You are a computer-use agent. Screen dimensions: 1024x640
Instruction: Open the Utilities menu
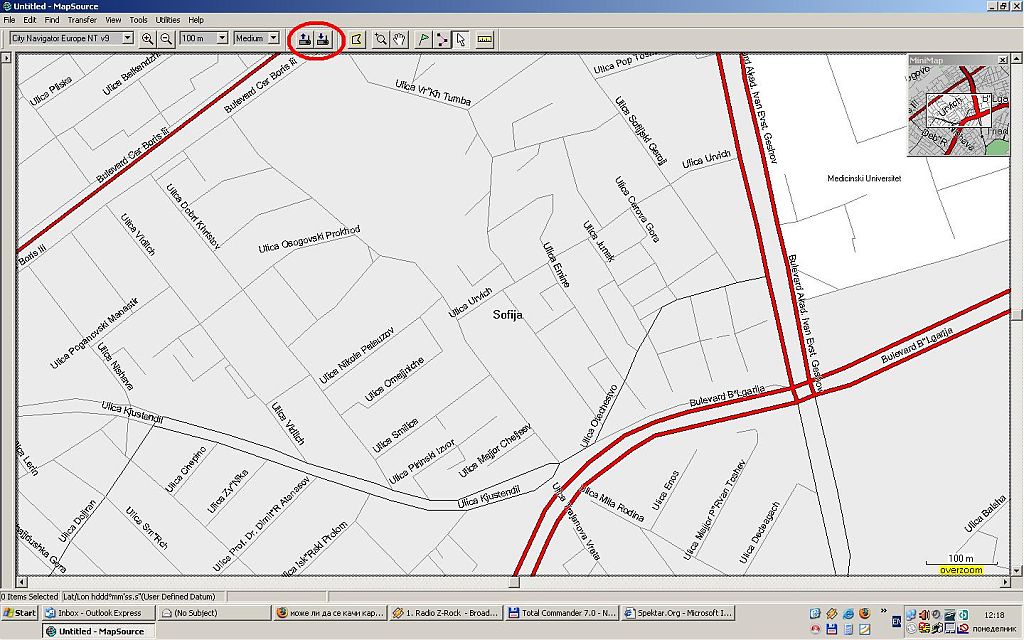click(x=167, y=20)
